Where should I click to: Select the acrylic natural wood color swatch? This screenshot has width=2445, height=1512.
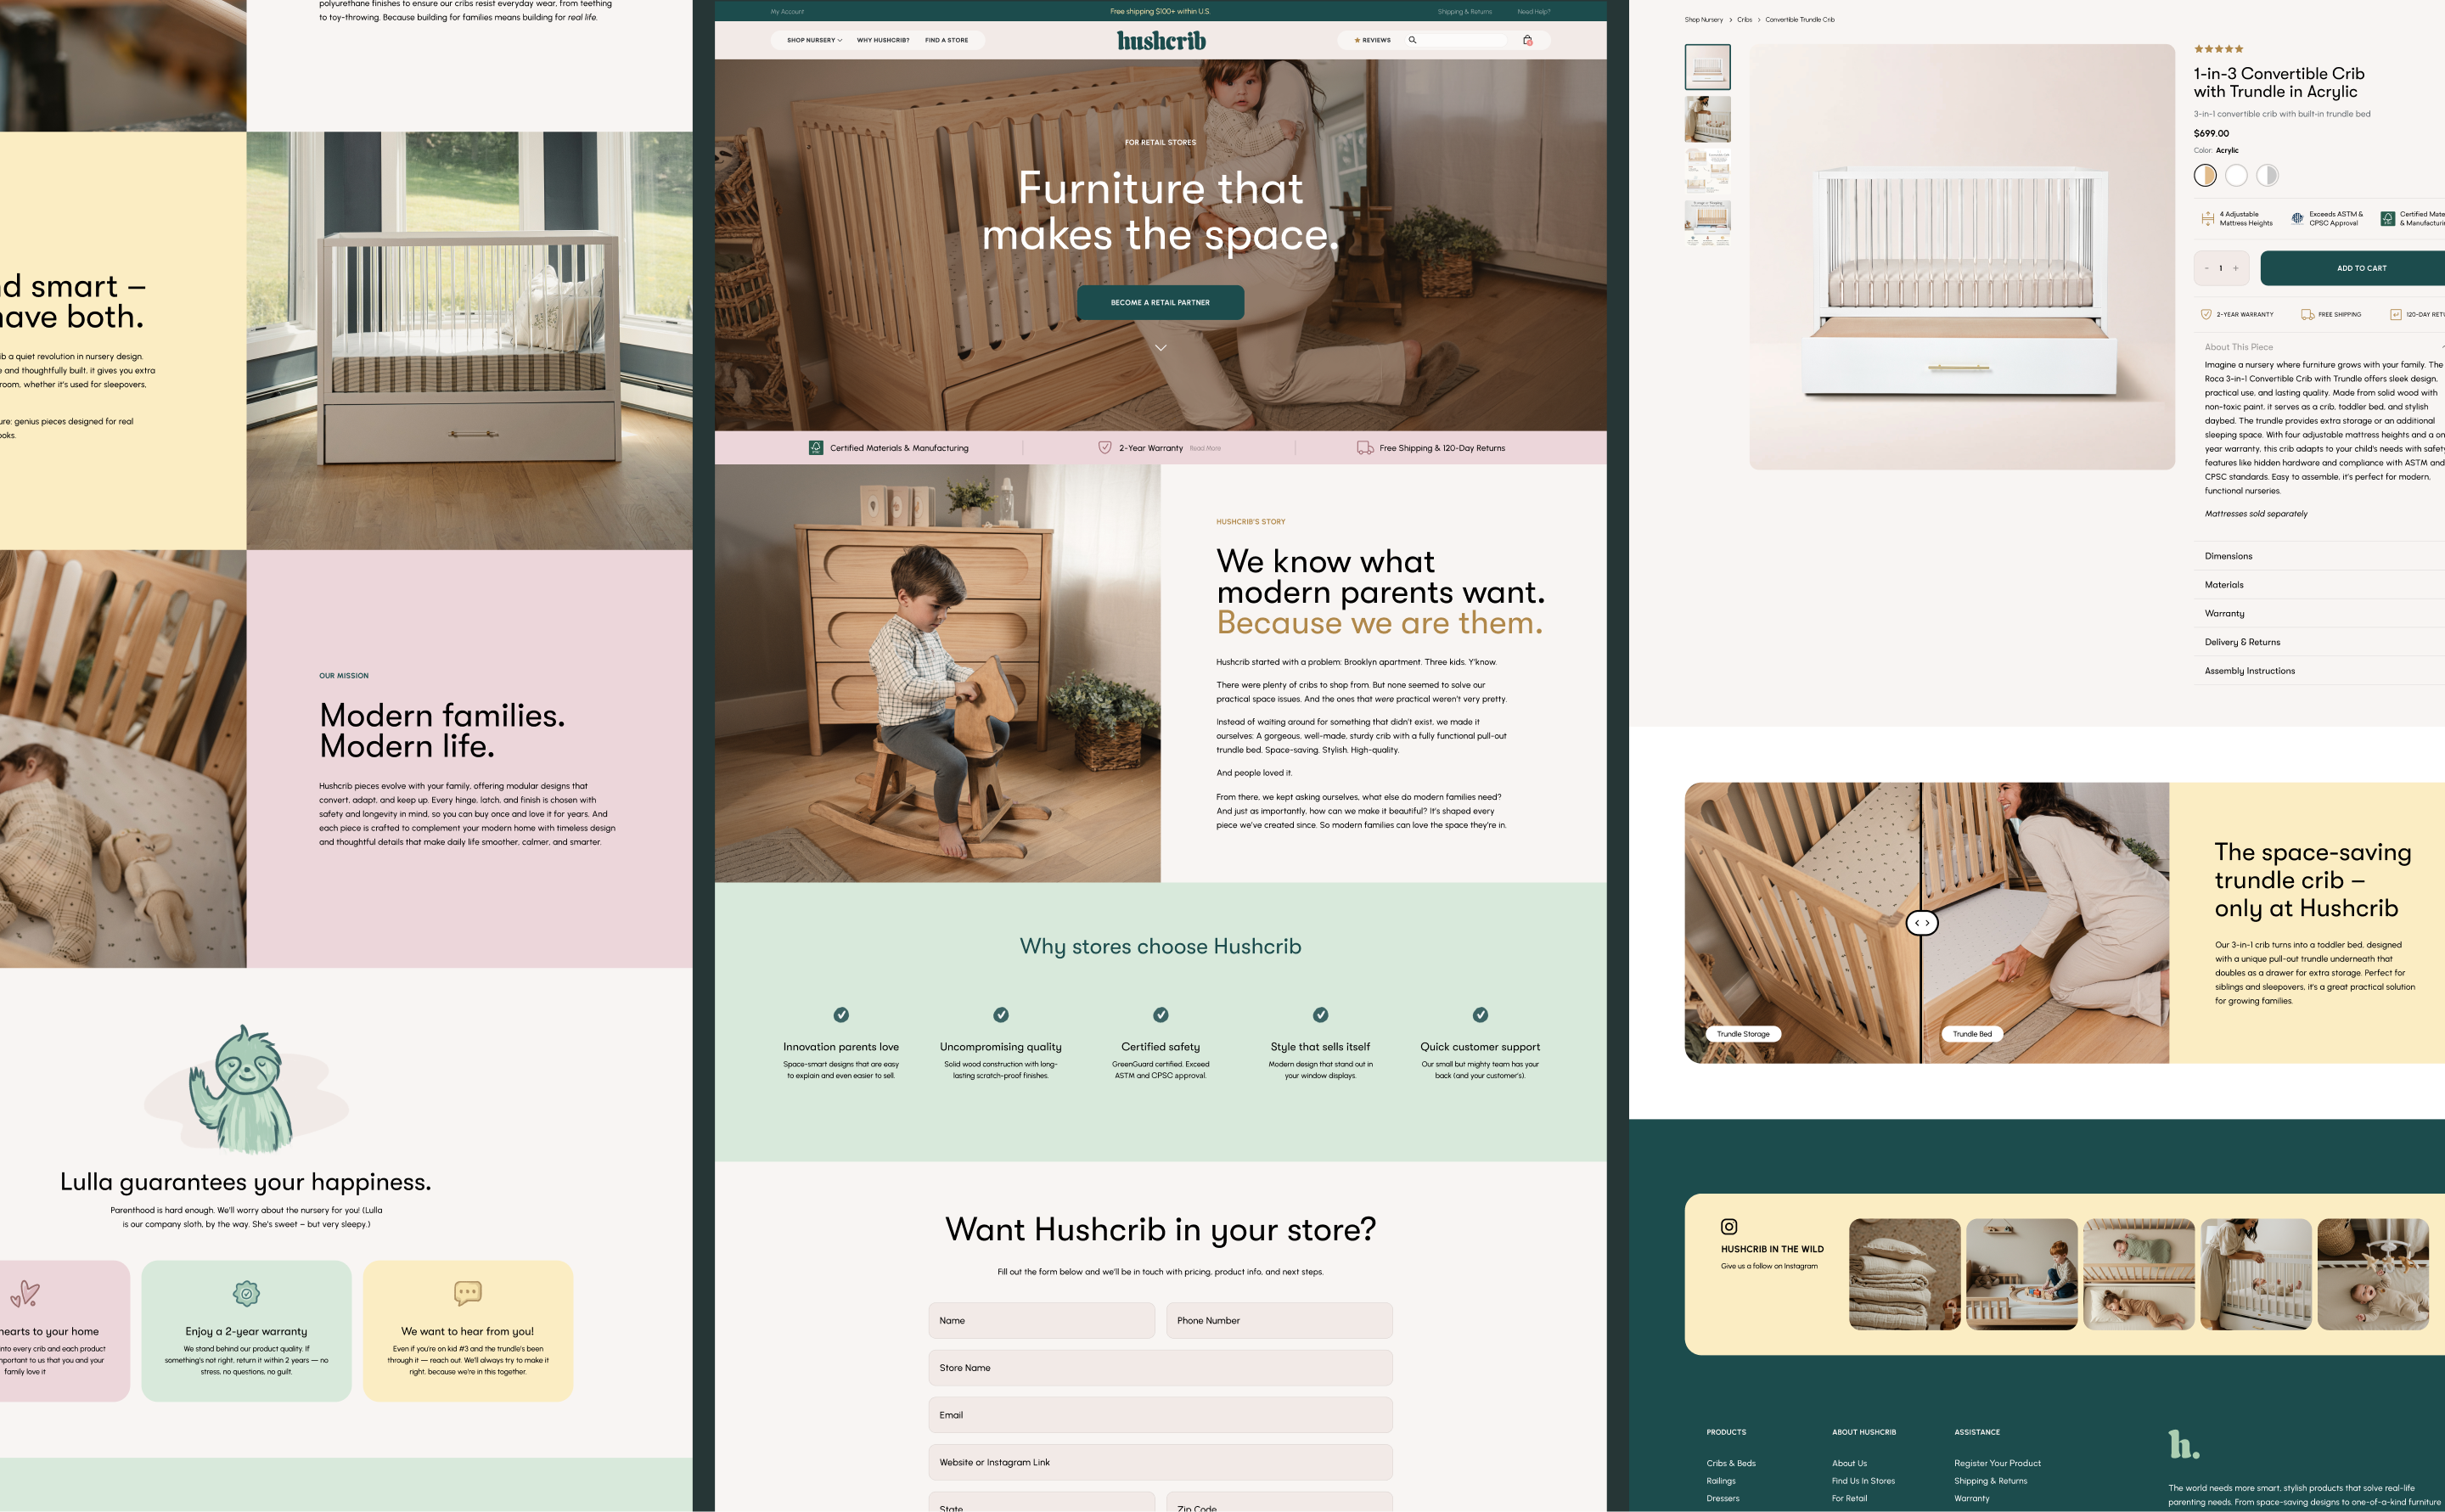point(2204,176)
